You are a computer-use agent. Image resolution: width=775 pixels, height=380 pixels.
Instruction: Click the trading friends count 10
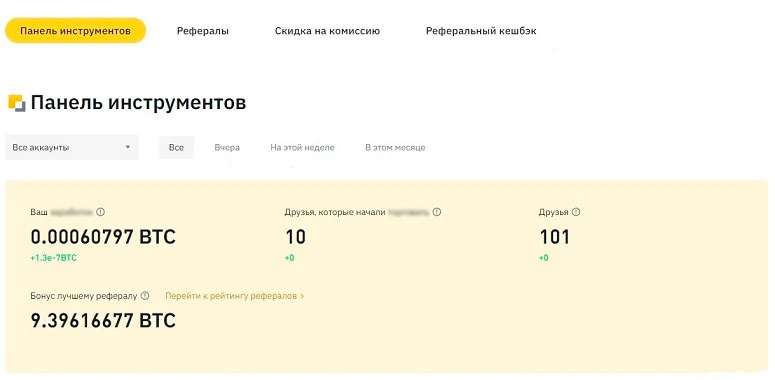[296, 237]
